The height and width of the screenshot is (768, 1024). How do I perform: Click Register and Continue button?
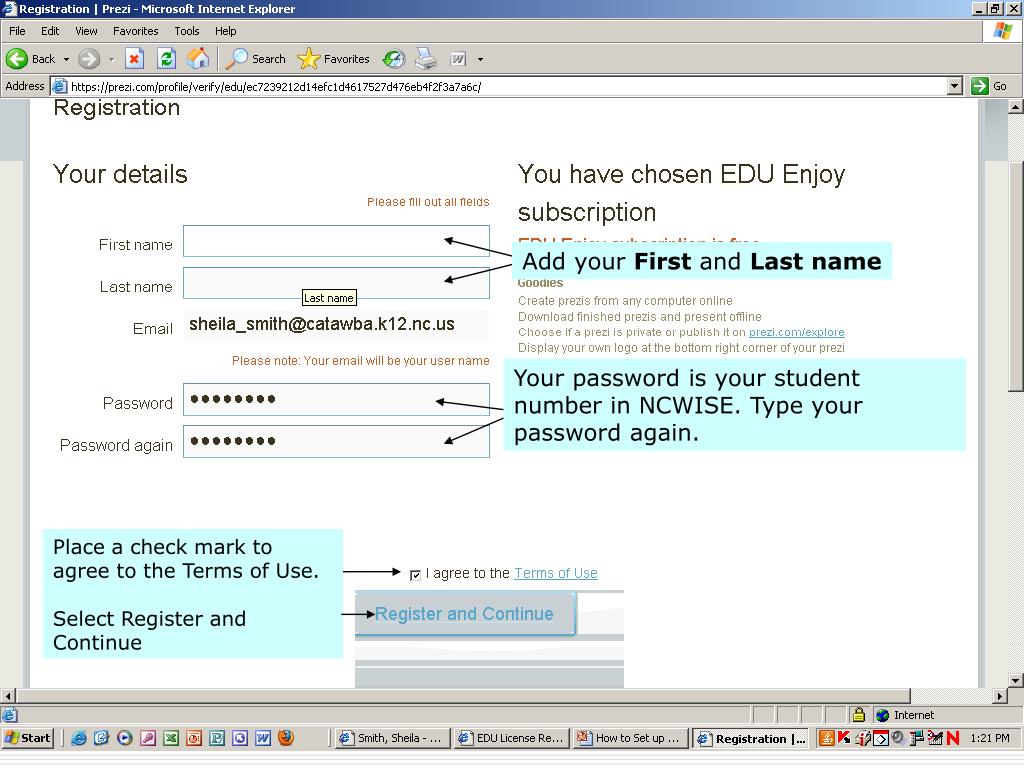tap(465, 614)
